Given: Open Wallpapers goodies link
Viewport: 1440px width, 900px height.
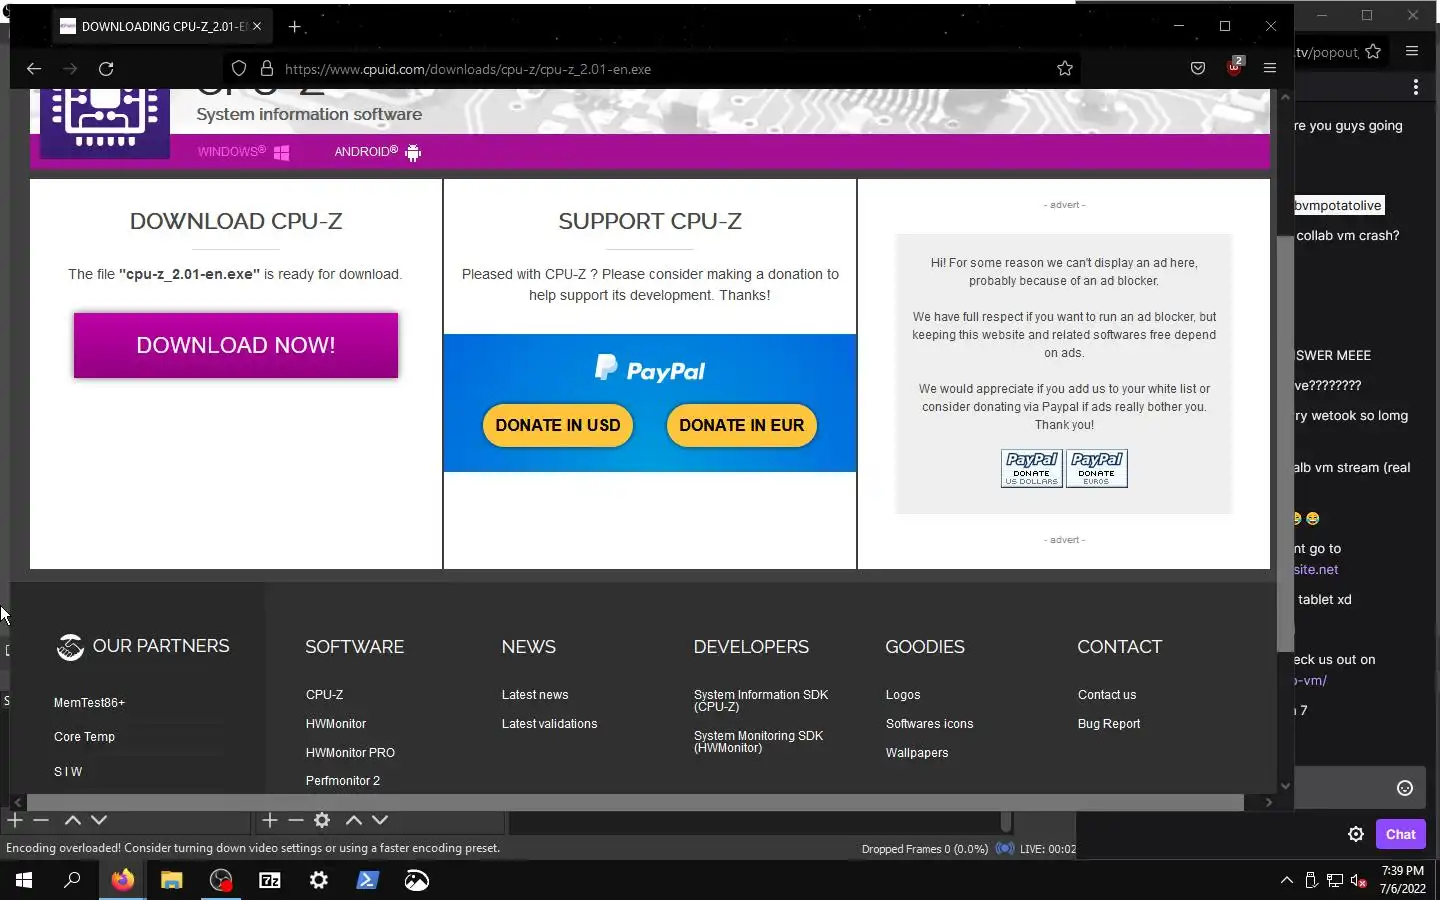Looking at the screenshot, I should click(x=917, y=753).
